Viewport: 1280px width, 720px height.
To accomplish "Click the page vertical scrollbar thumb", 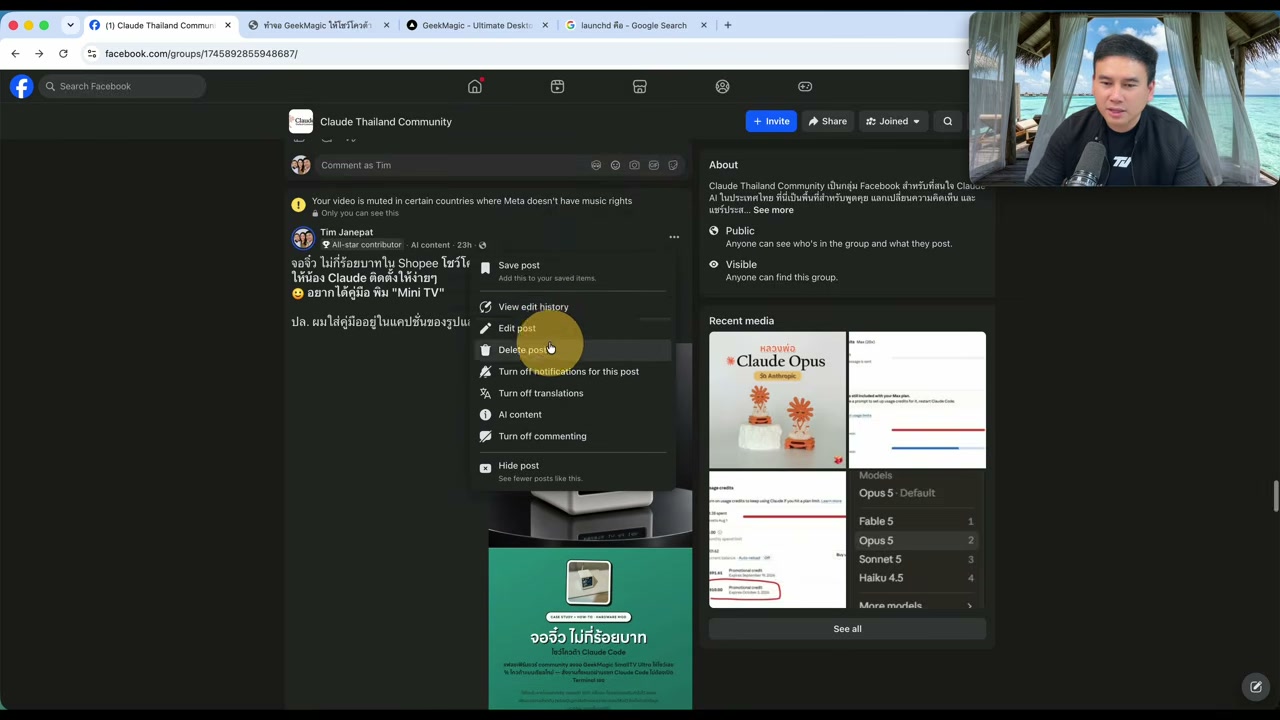I will [x=1275, y=497].
